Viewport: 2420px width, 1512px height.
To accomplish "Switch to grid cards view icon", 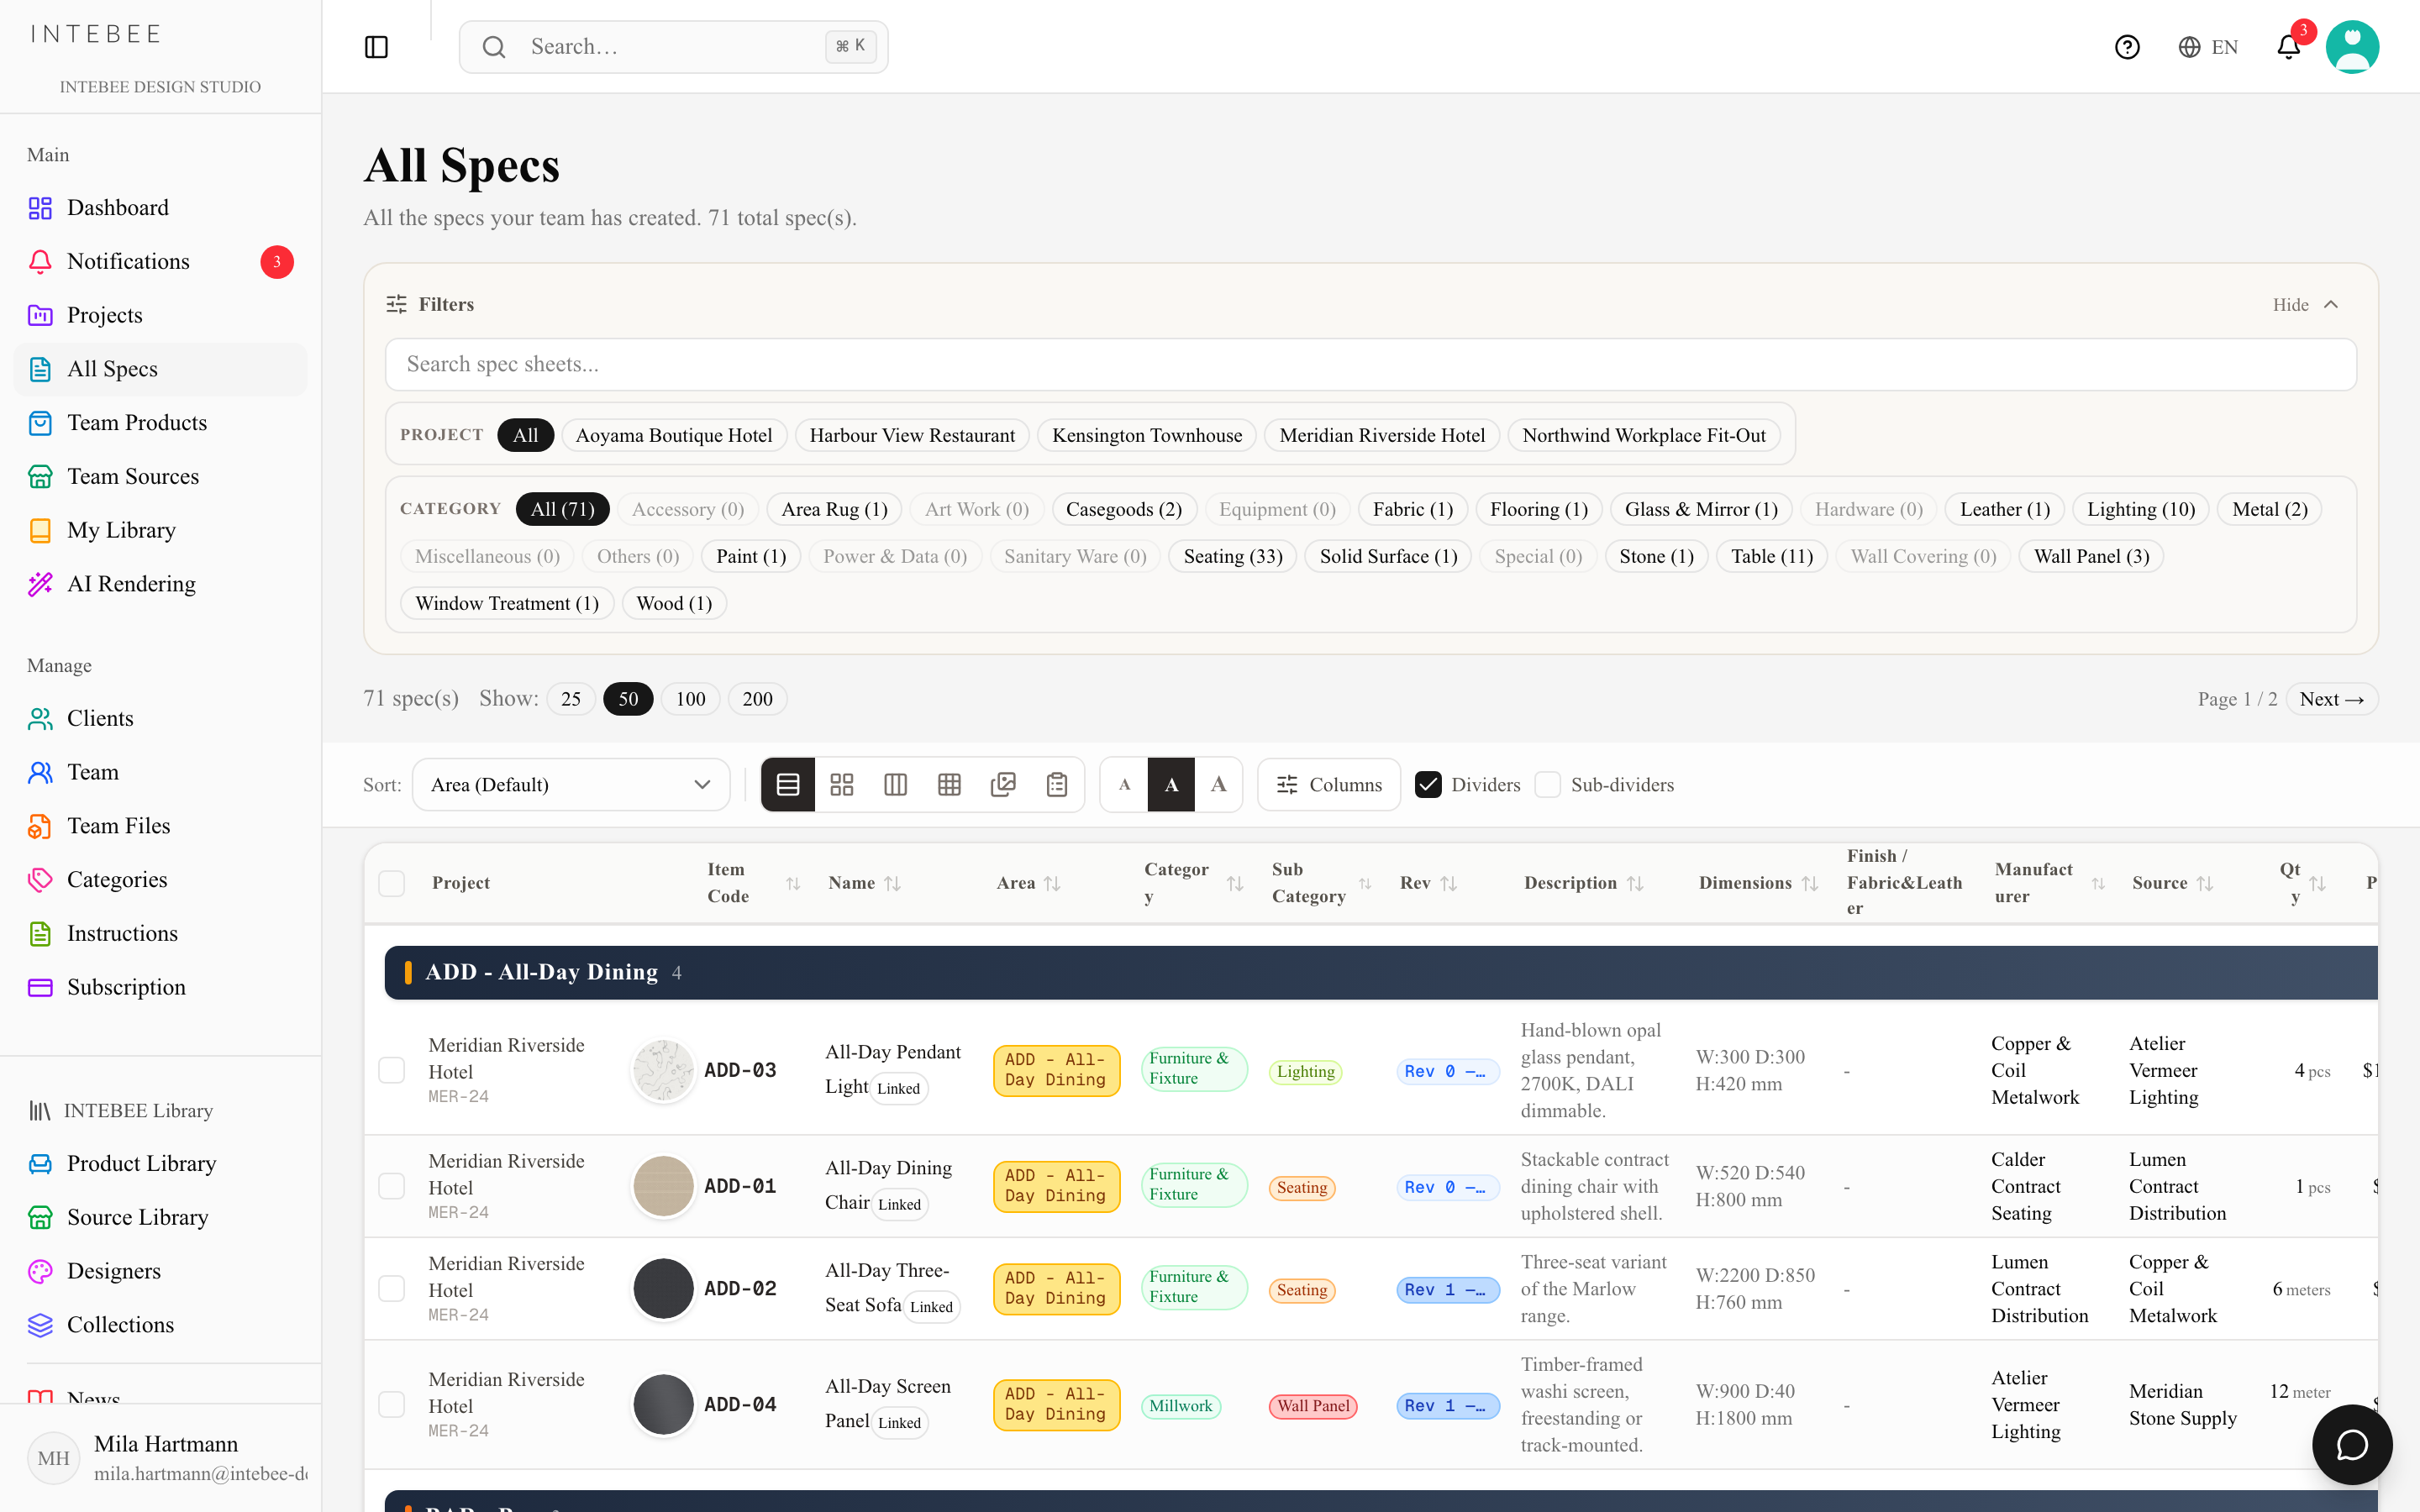I will [x=842, y=785].
